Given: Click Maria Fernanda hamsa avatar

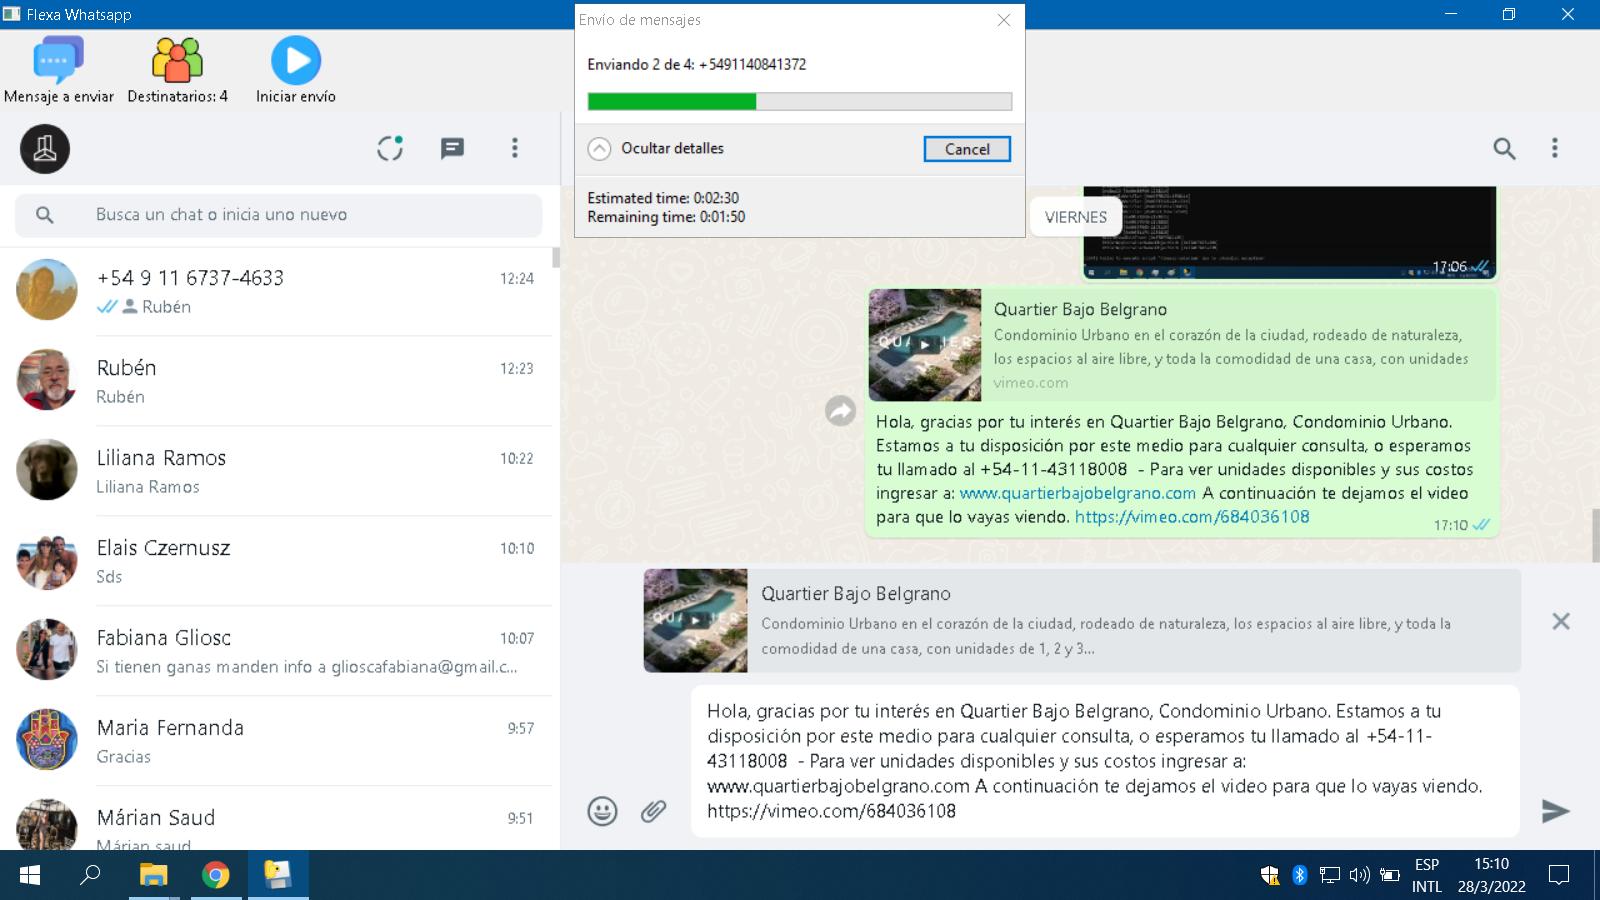Looking at the screenshot, I should [x=46, y=740].
